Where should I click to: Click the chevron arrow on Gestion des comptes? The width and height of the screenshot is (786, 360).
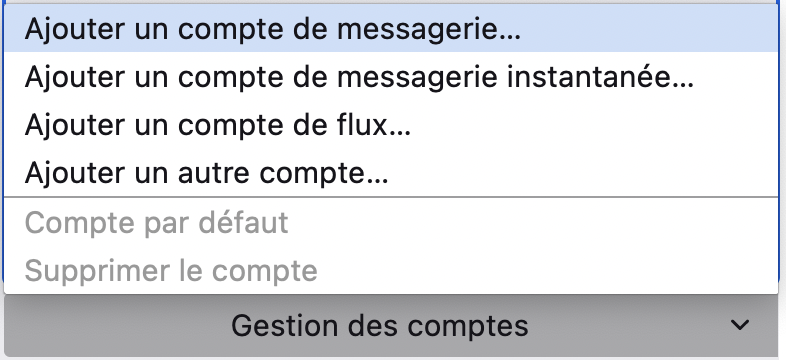tap(740, 325)
